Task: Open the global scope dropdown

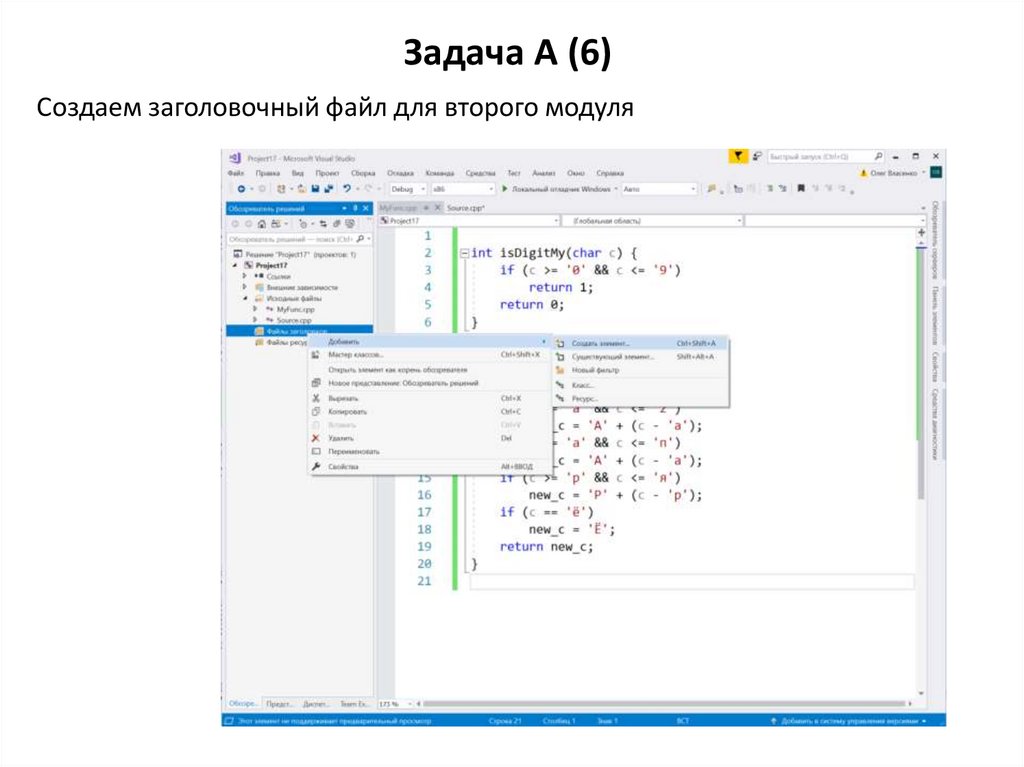Action: [653, 221]
